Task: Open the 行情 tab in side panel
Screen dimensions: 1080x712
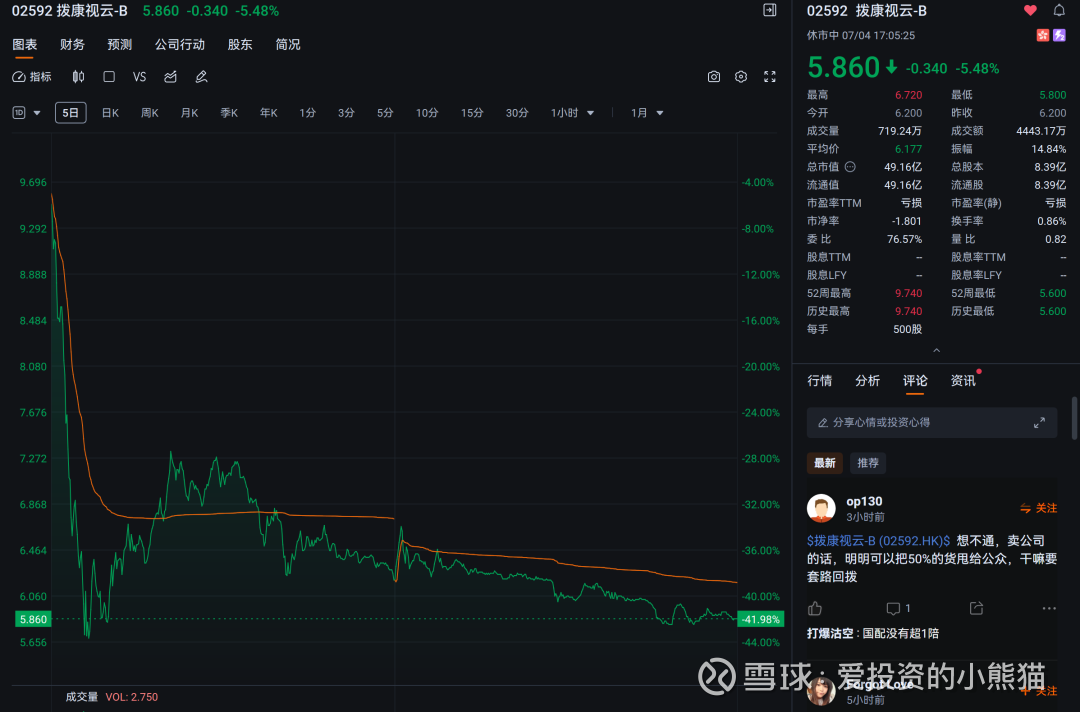Action: pos(820,381)
